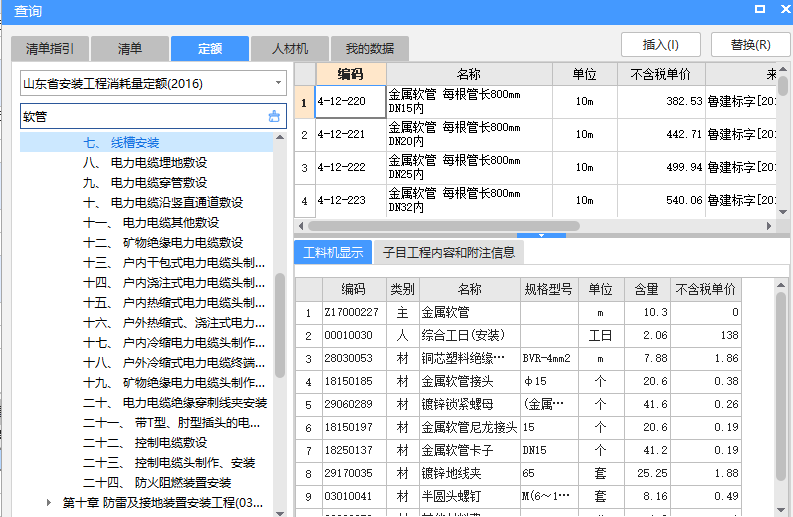Select 二十、电力电缆绝缘穿刺线夹安装
793x517 pixels.
pyautogui.click(x=175, y=403)
